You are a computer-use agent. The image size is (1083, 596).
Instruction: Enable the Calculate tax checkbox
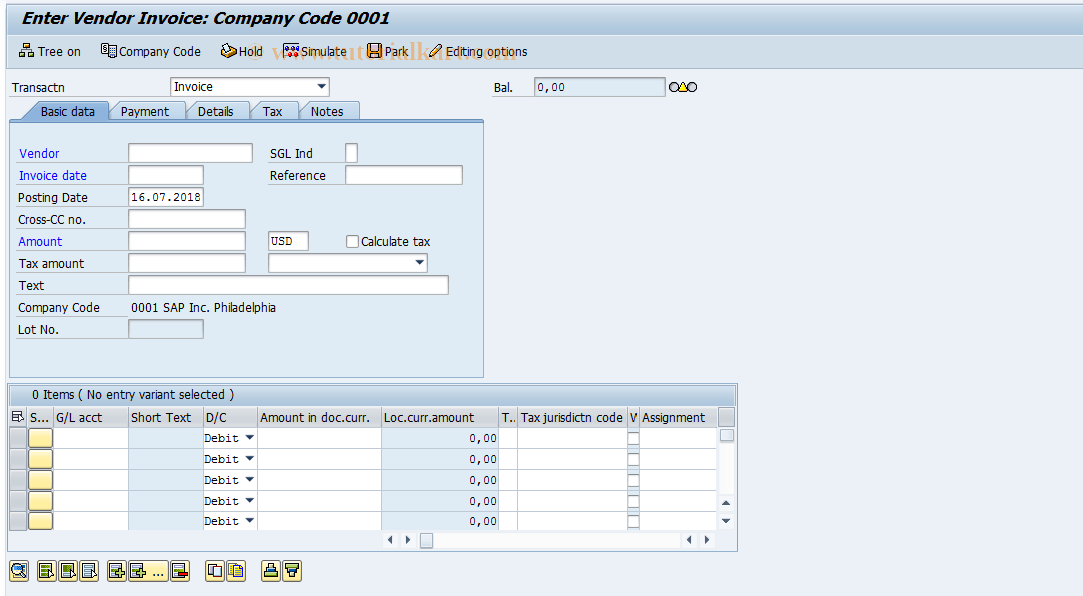[x=352, y=241]
